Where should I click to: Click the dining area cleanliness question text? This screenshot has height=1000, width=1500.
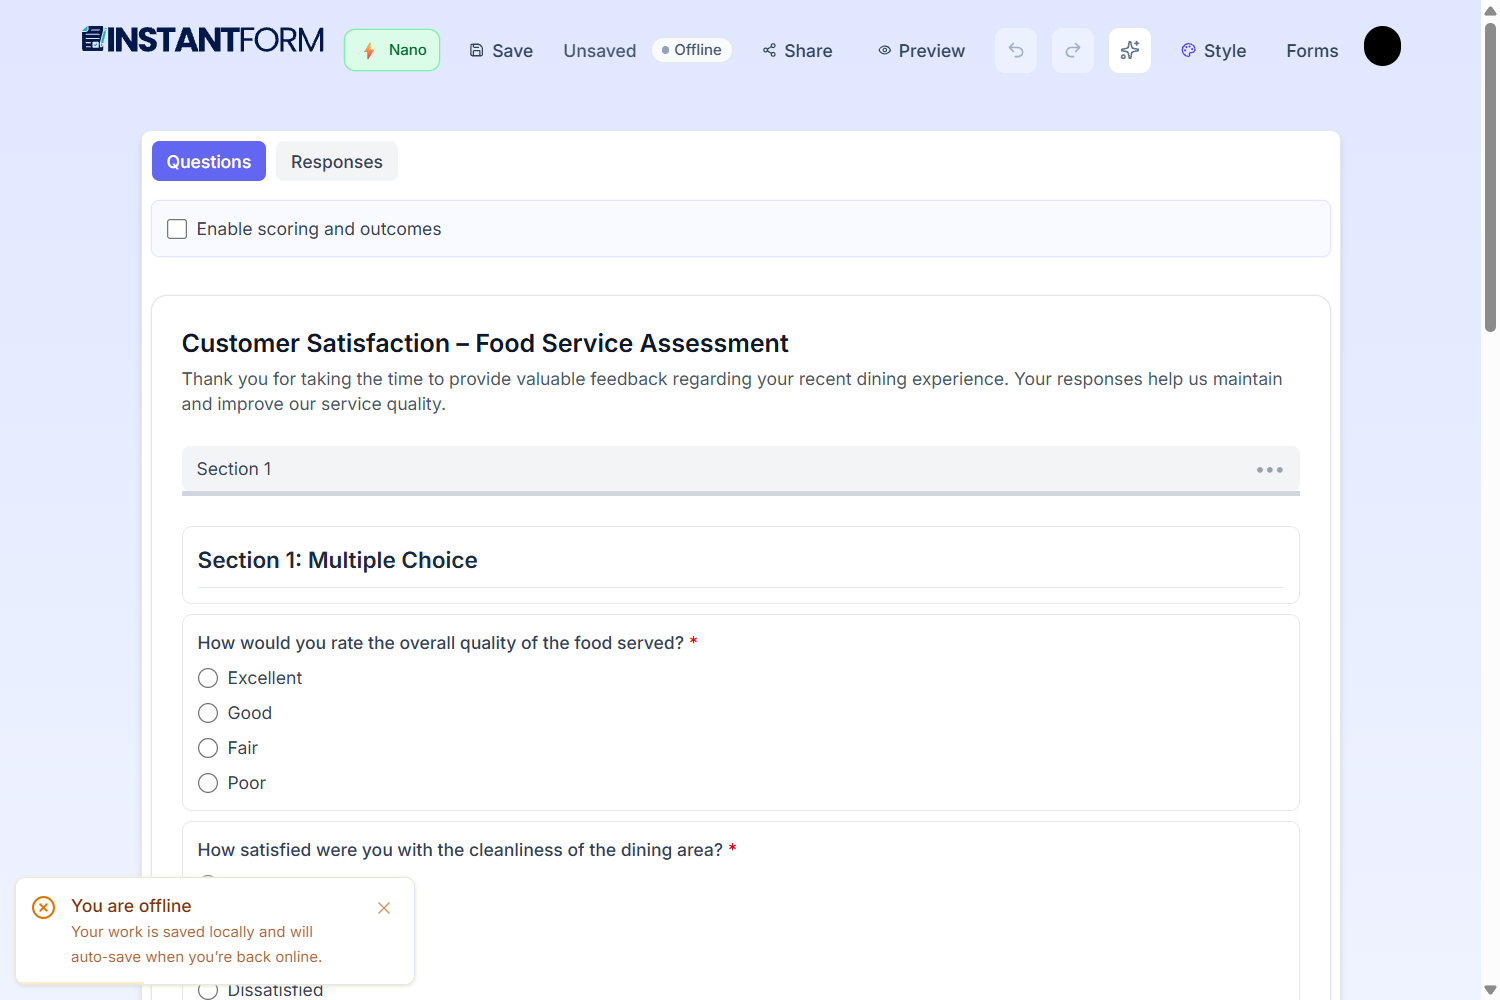(x=460, y=850)
